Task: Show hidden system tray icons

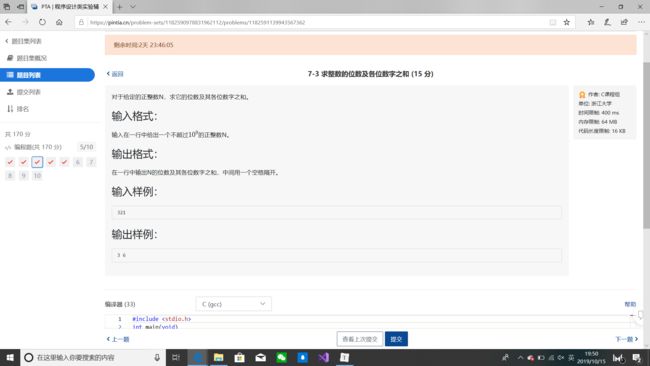Action: click(520, 357)
